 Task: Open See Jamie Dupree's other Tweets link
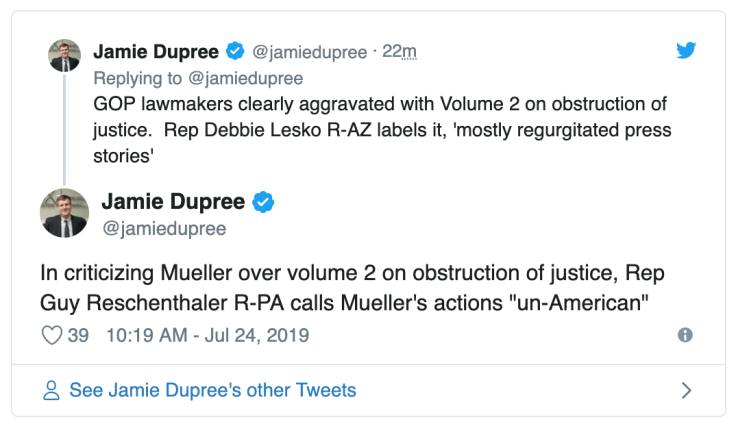[212, 390]
